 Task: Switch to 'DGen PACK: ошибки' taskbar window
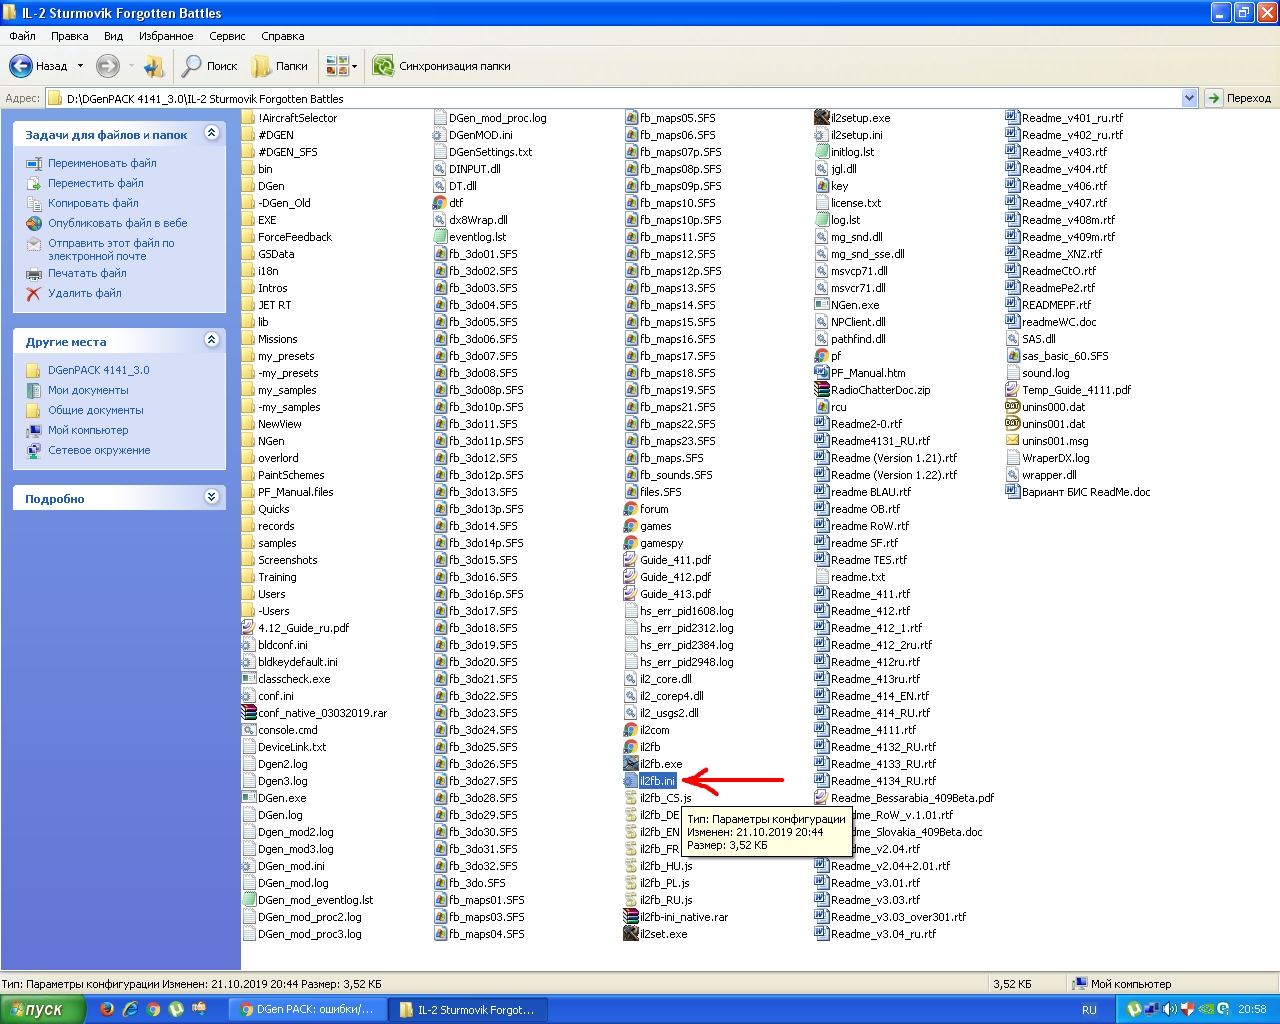(x=308, y=1009)
